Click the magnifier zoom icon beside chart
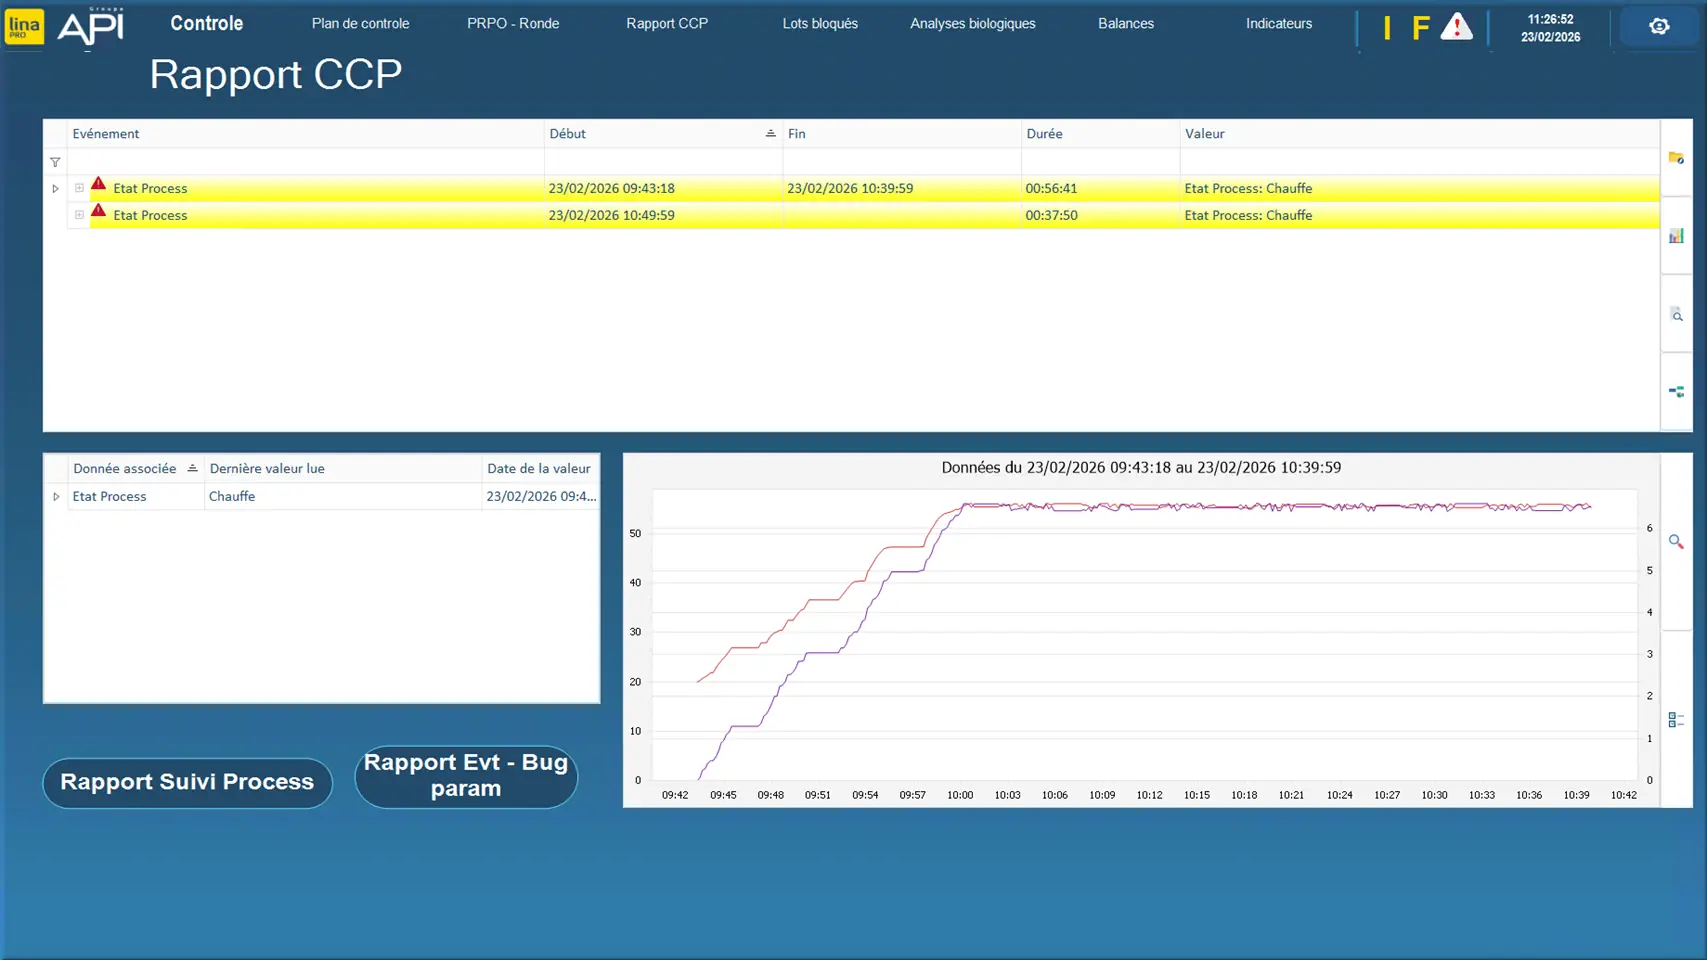This screenshot has height=960, width=1707. click(x=1676, y=542)
